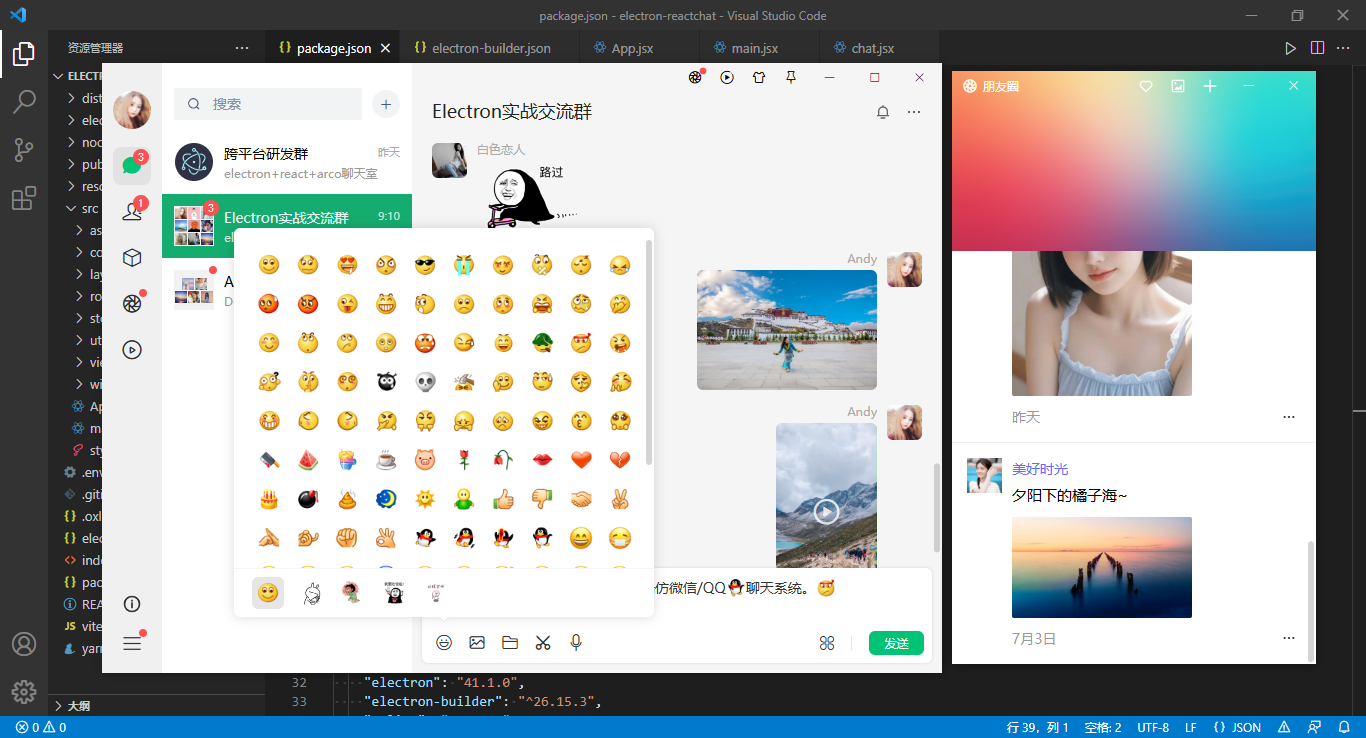The image size is (1366, 738).
Task: Open the Explorer view in VS Code activity bar
Action: [24, 54]
